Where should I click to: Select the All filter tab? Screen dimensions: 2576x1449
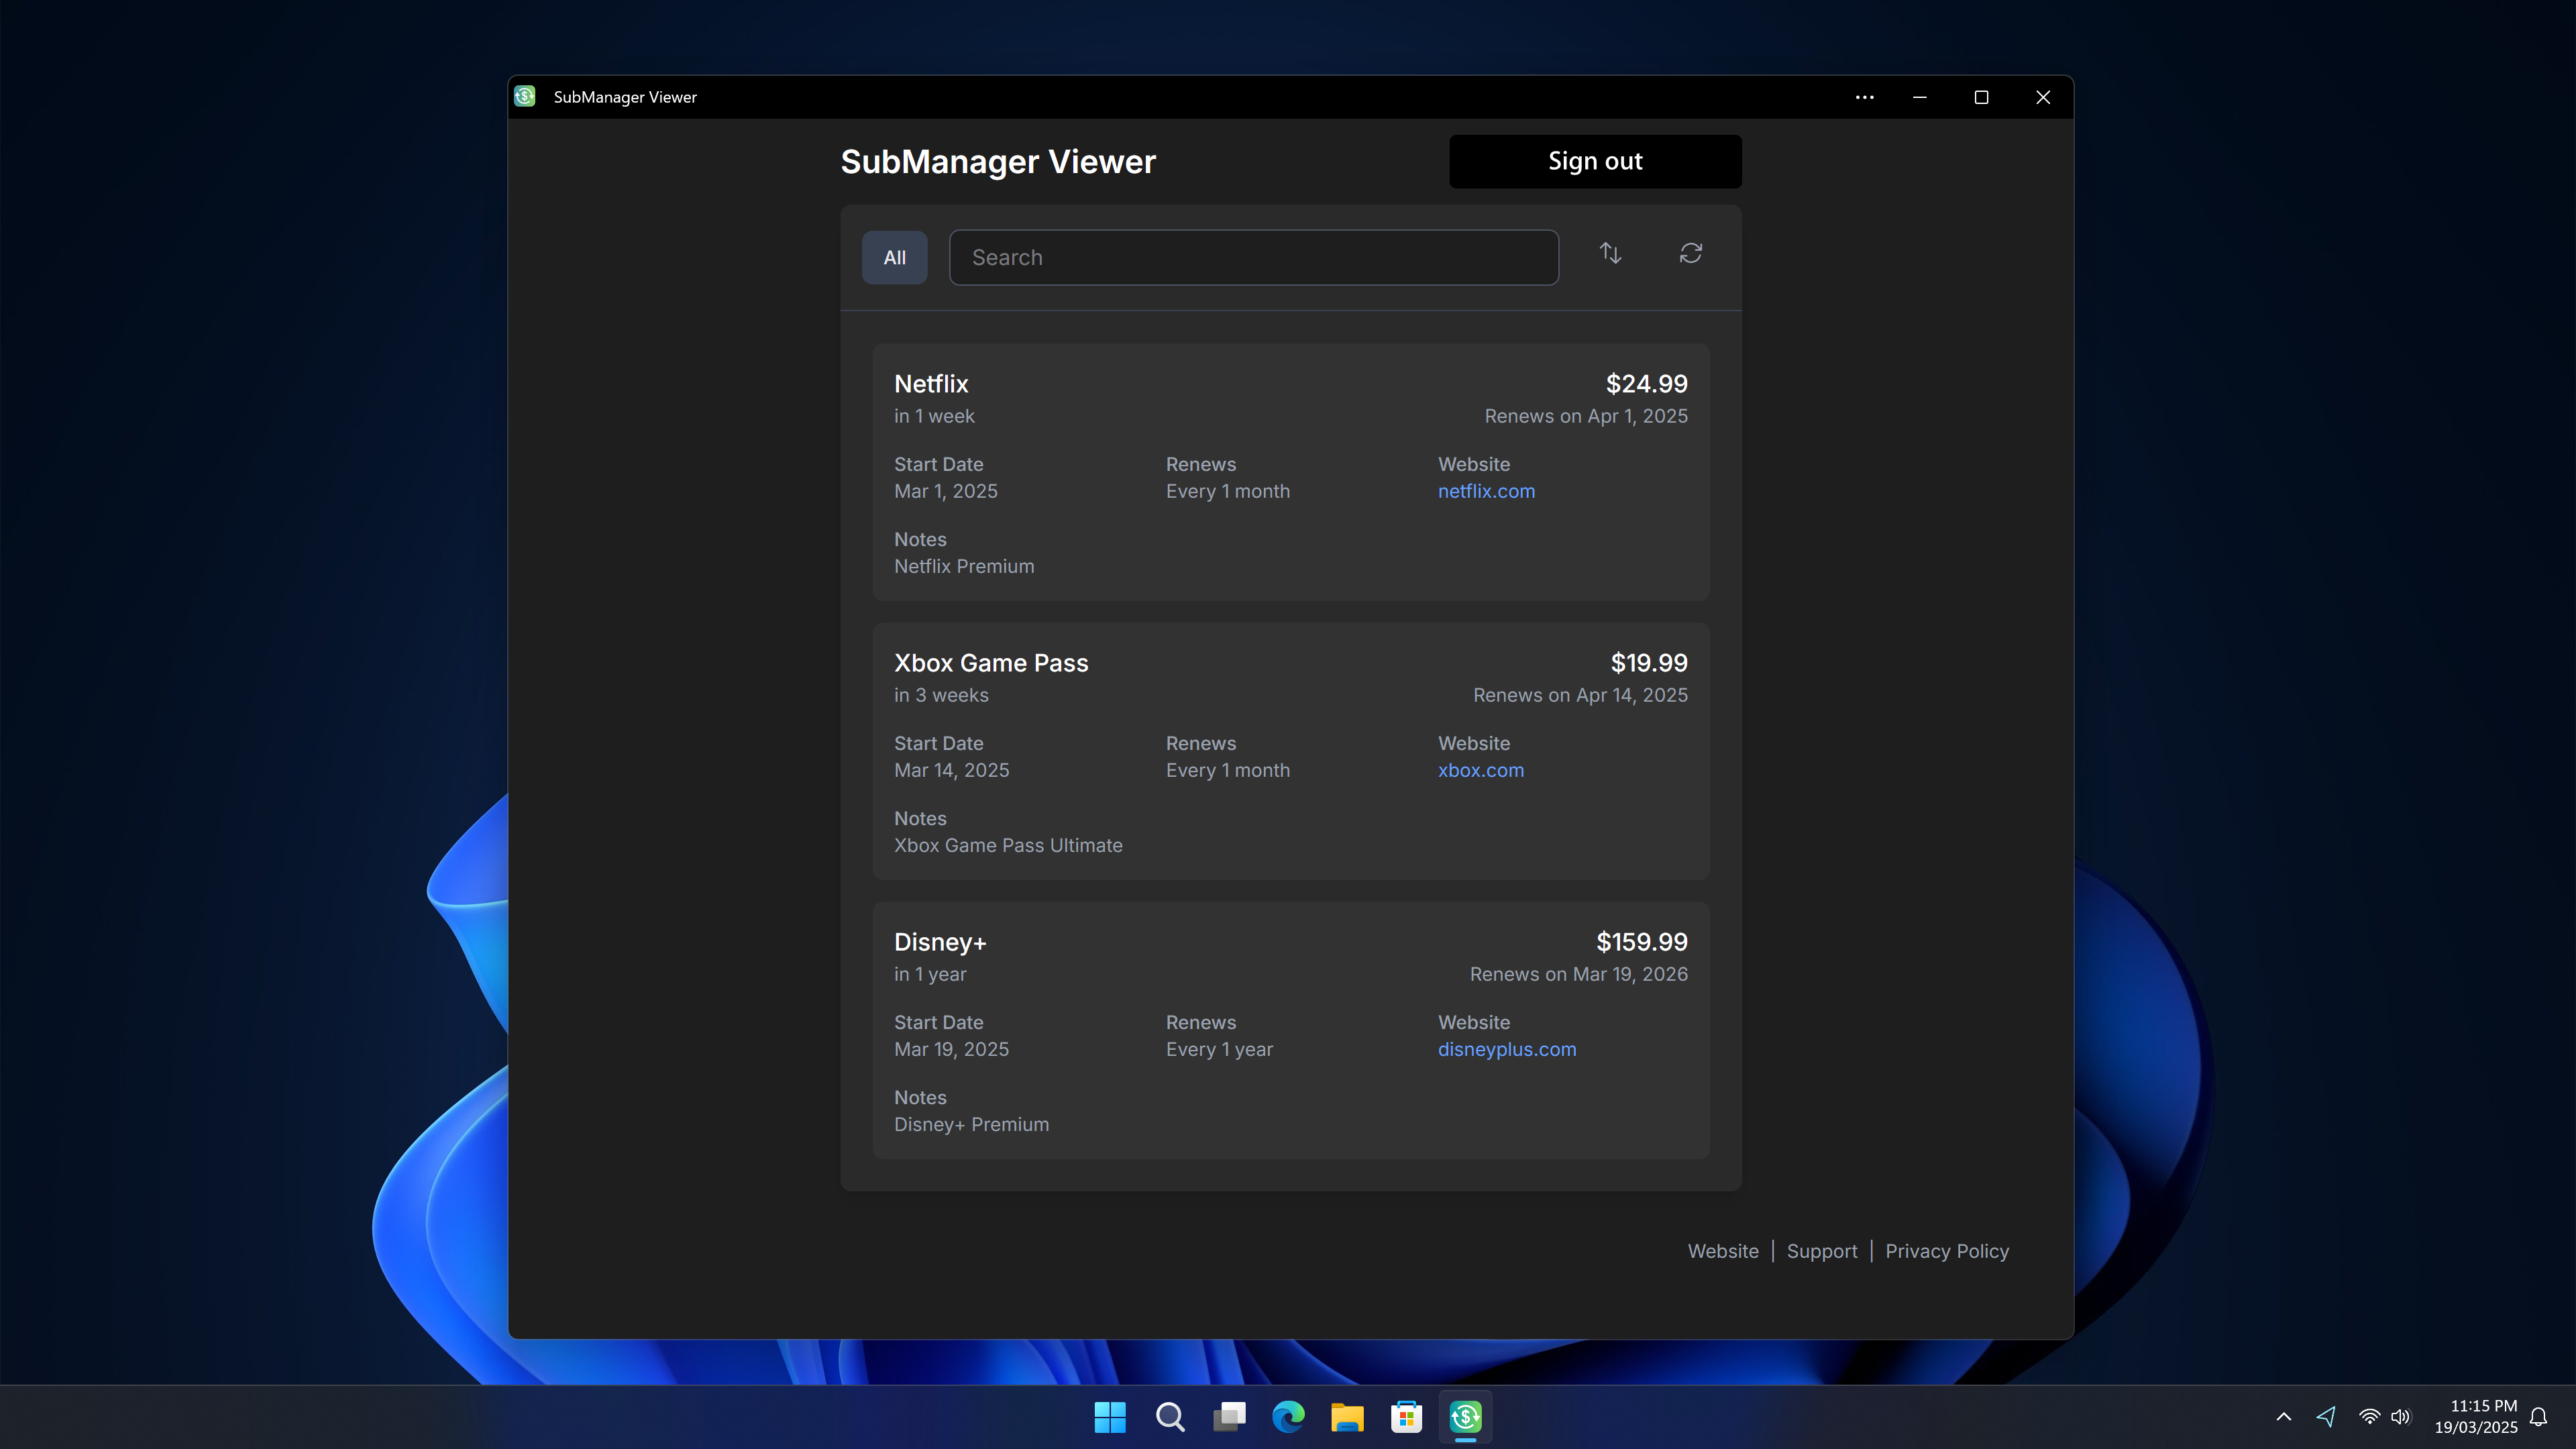pyautogui.click(x=894, y=258)
